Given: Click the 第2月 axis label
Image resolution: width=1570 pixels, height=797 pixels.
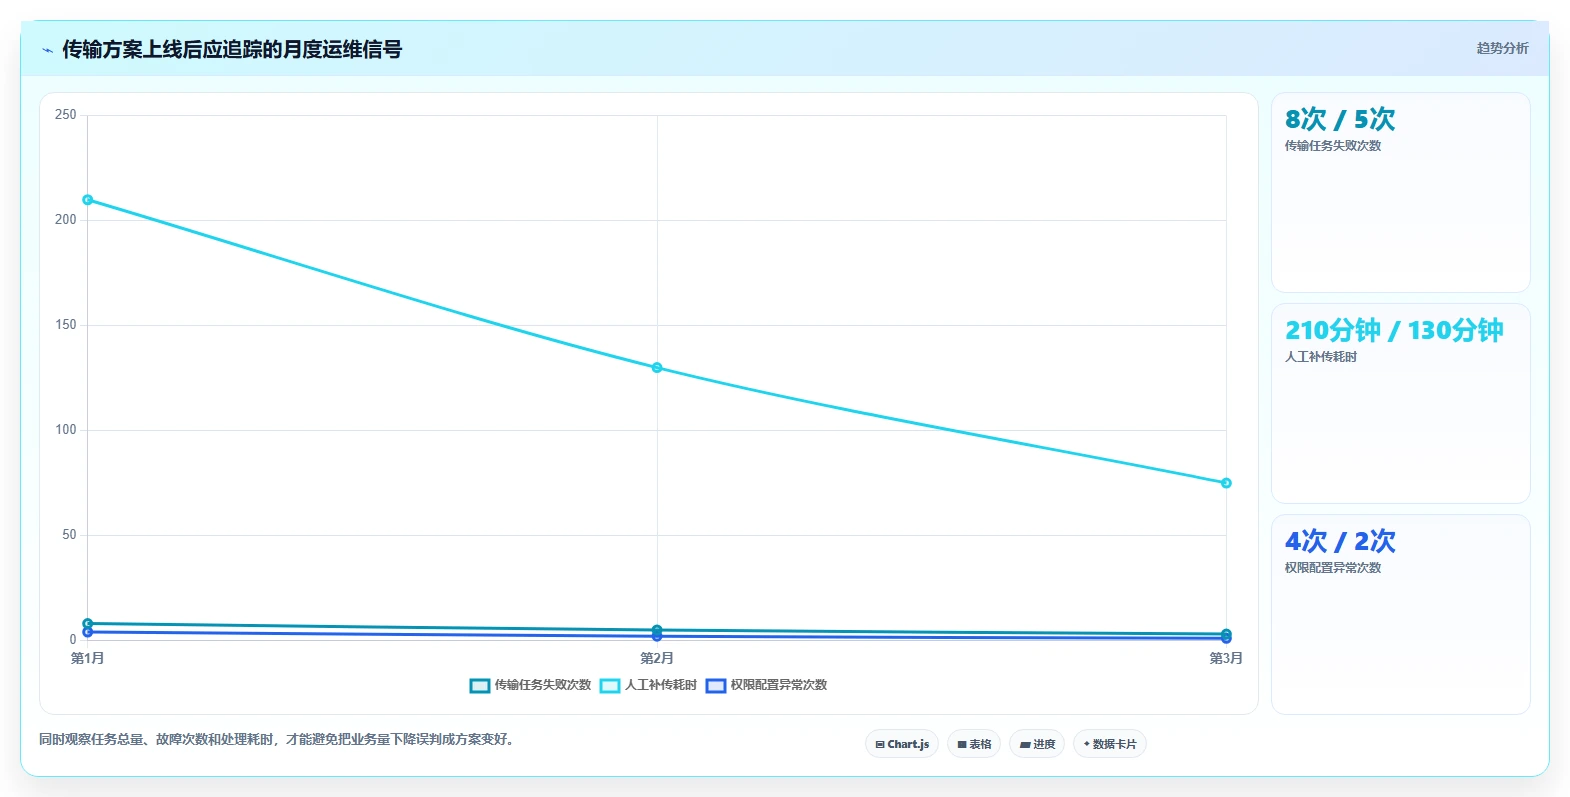Looking at the screenshot, I should pos(657,658).
